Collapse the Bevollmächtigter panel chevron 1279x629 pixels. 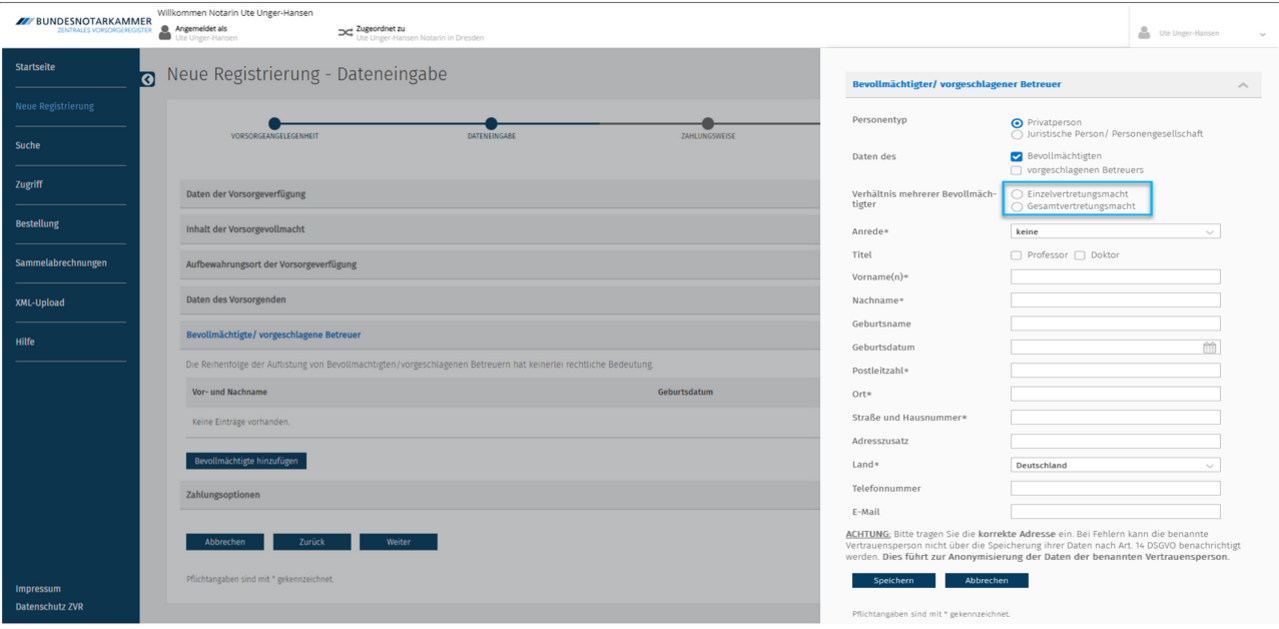tap(1243, 85)
